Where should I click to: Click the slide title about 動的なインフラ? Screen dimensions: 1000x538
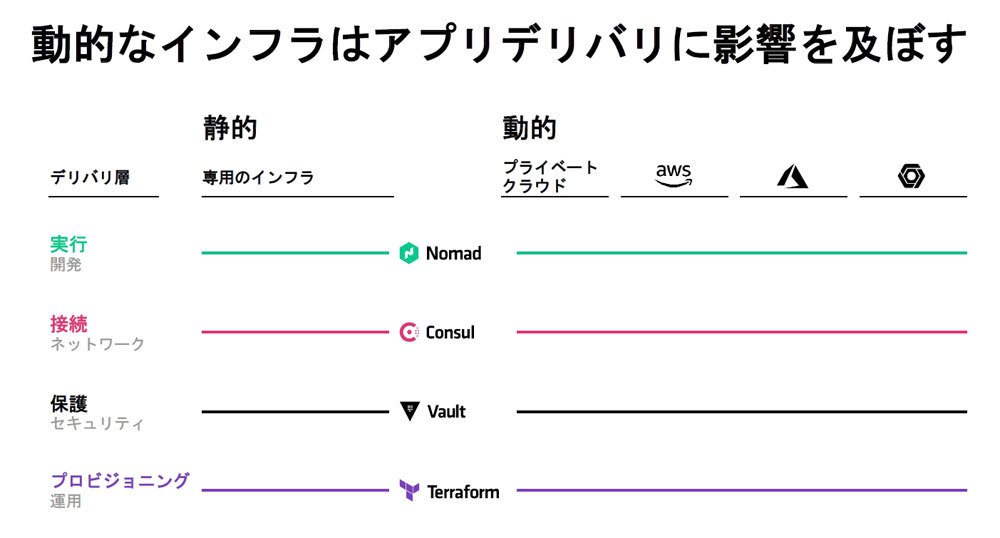click(x=499, y=44)
